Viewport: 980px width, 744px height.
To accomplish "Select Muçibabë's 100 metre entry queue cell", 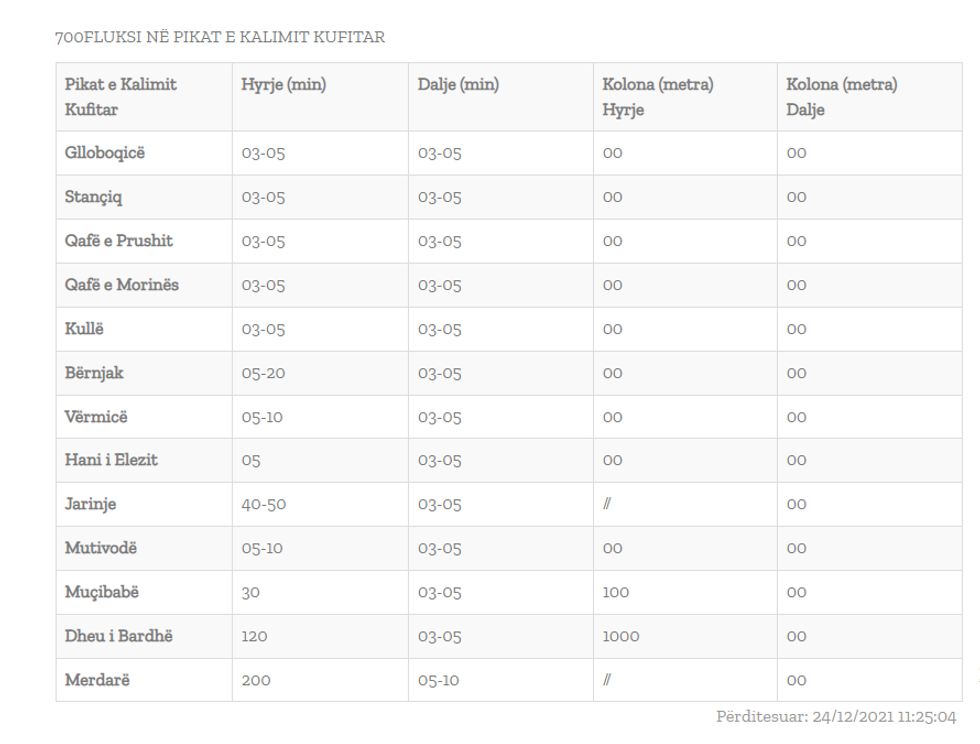I will (615, 592).
